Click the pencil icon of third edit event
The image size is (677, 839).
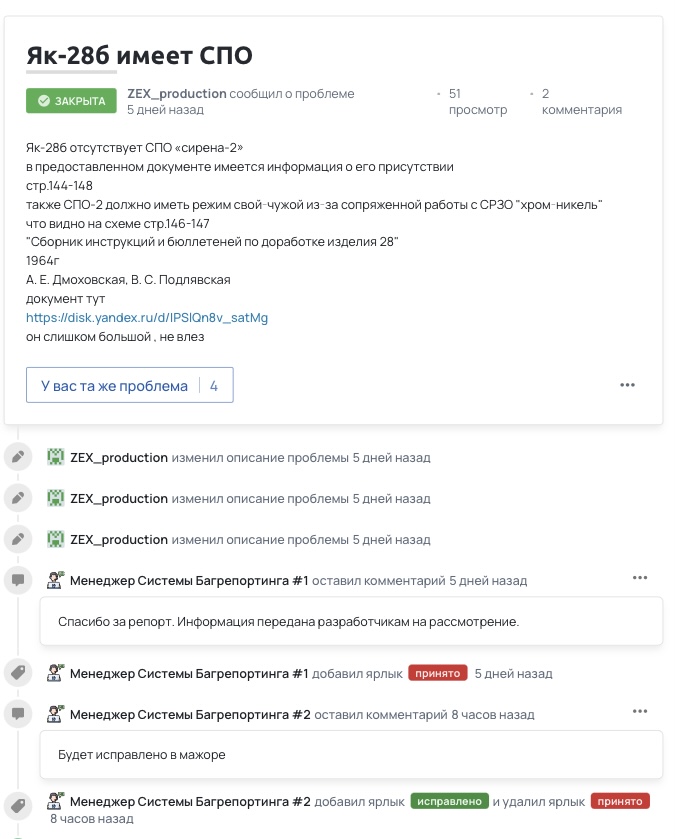(x=17, y=539)
